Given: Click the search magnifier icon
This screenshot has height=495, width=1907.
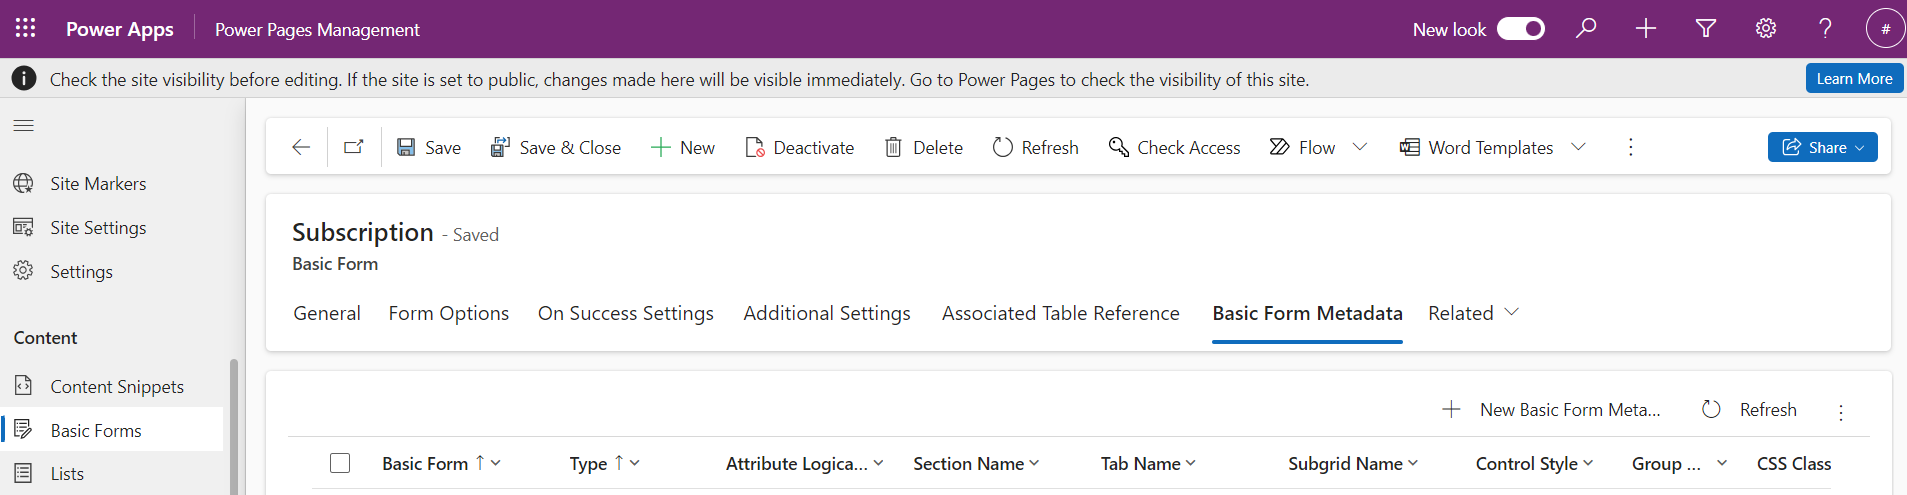Looking at the screenshot, I should 1586,28.
